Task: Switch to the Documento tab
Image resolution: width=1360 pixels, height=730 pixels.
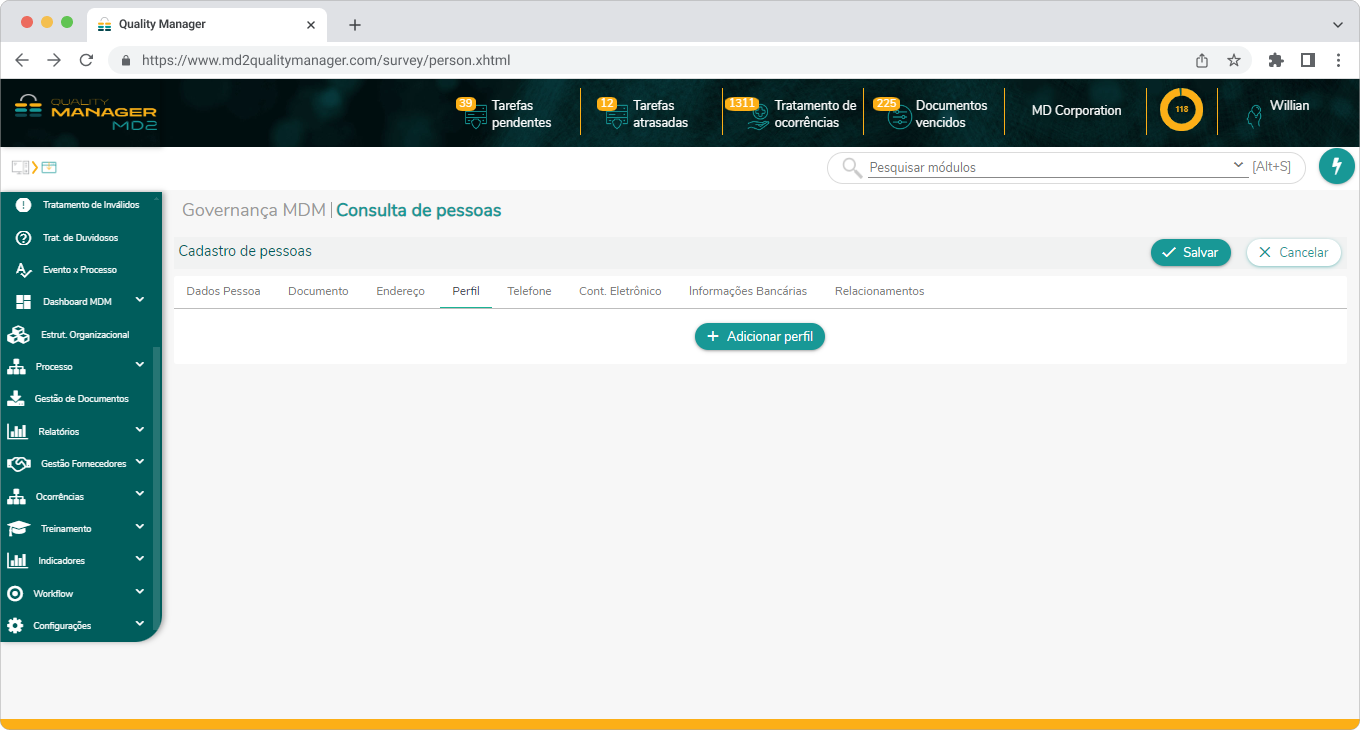Action: (x=318, y=291)
